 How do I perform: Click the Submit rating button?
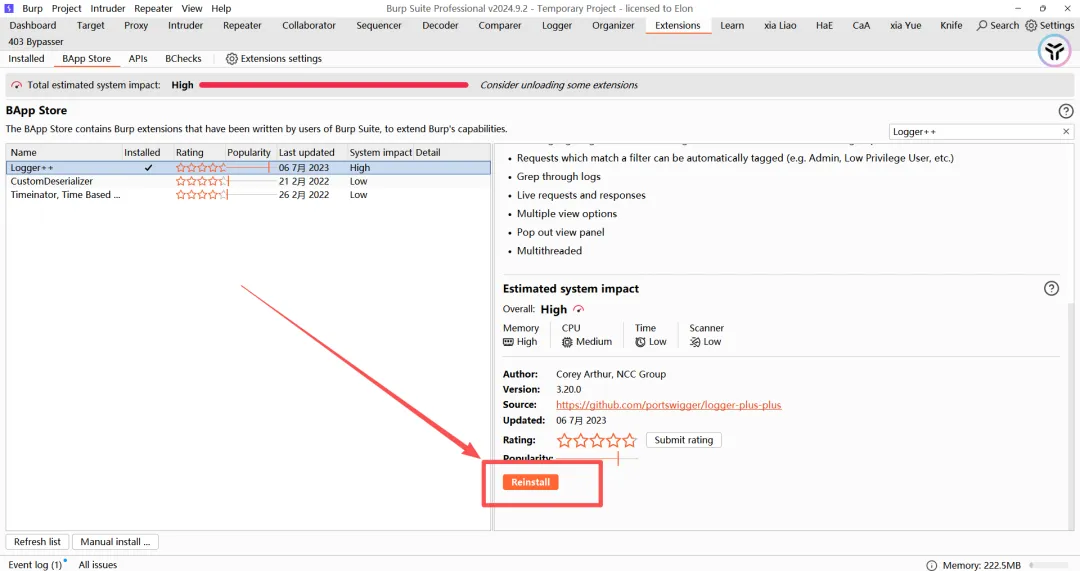683,440
